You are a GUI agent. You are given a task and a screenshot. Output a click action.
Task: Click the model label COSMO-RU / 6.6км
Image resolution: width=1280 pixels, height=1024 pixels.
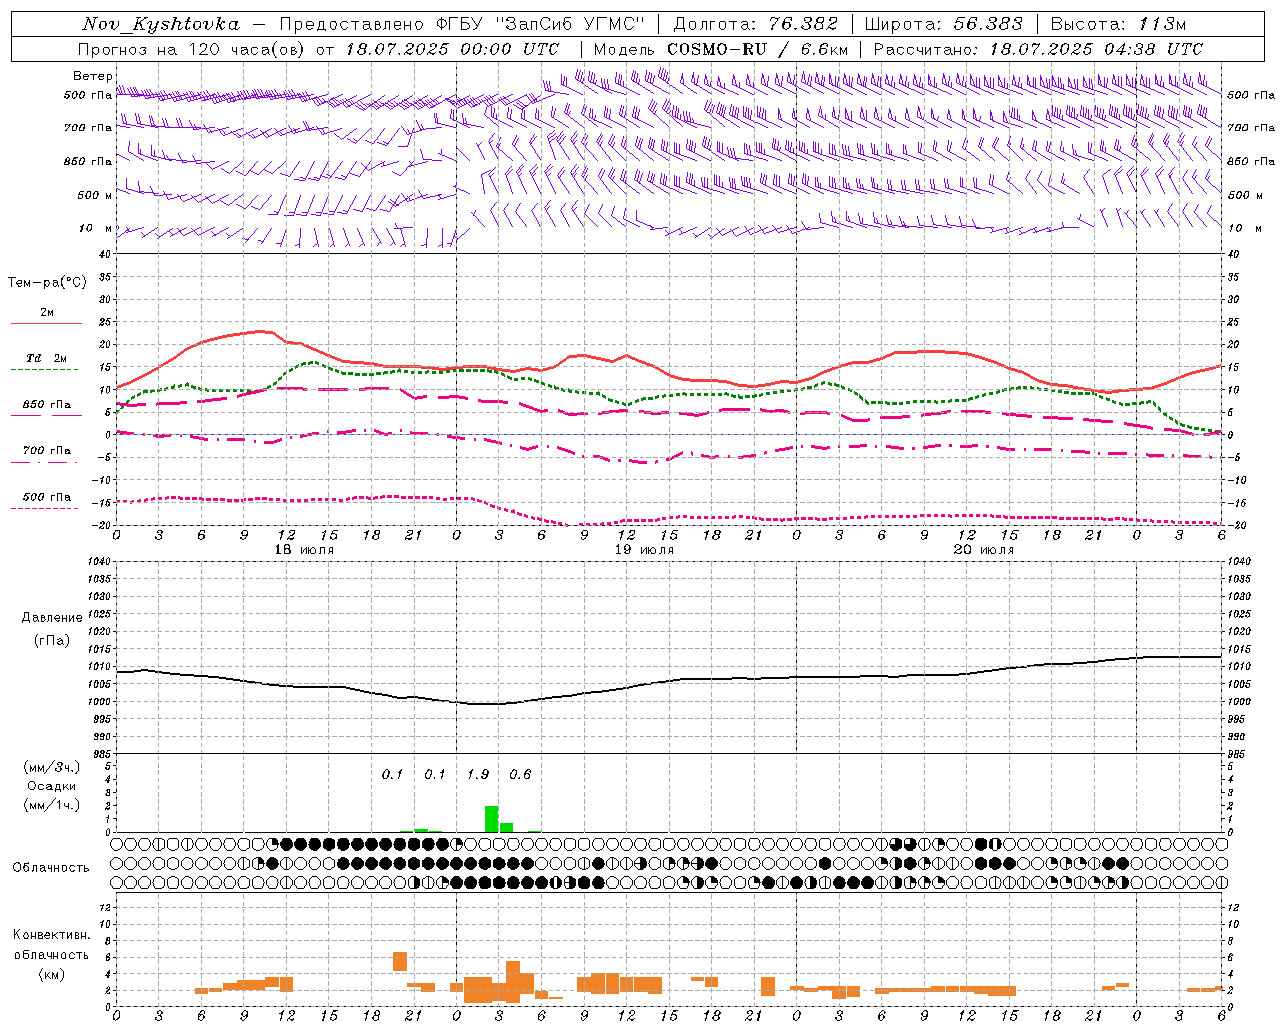pyautogui.click(x=757, y=49)
